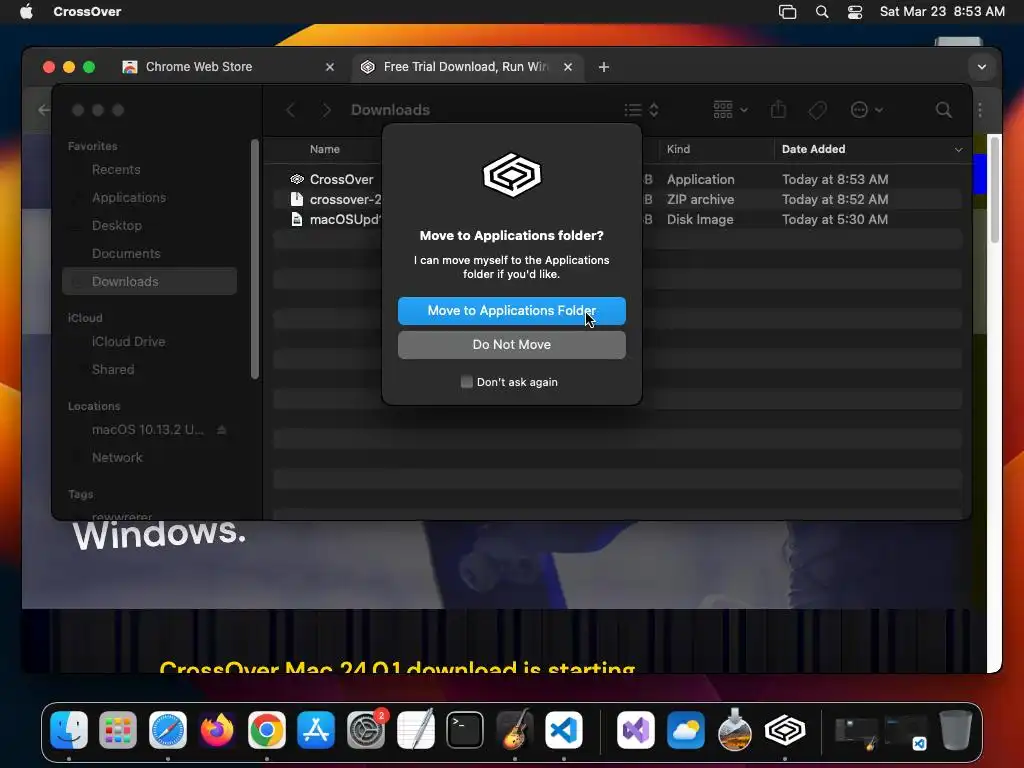Select crossover ZIP archive file row

617,199
